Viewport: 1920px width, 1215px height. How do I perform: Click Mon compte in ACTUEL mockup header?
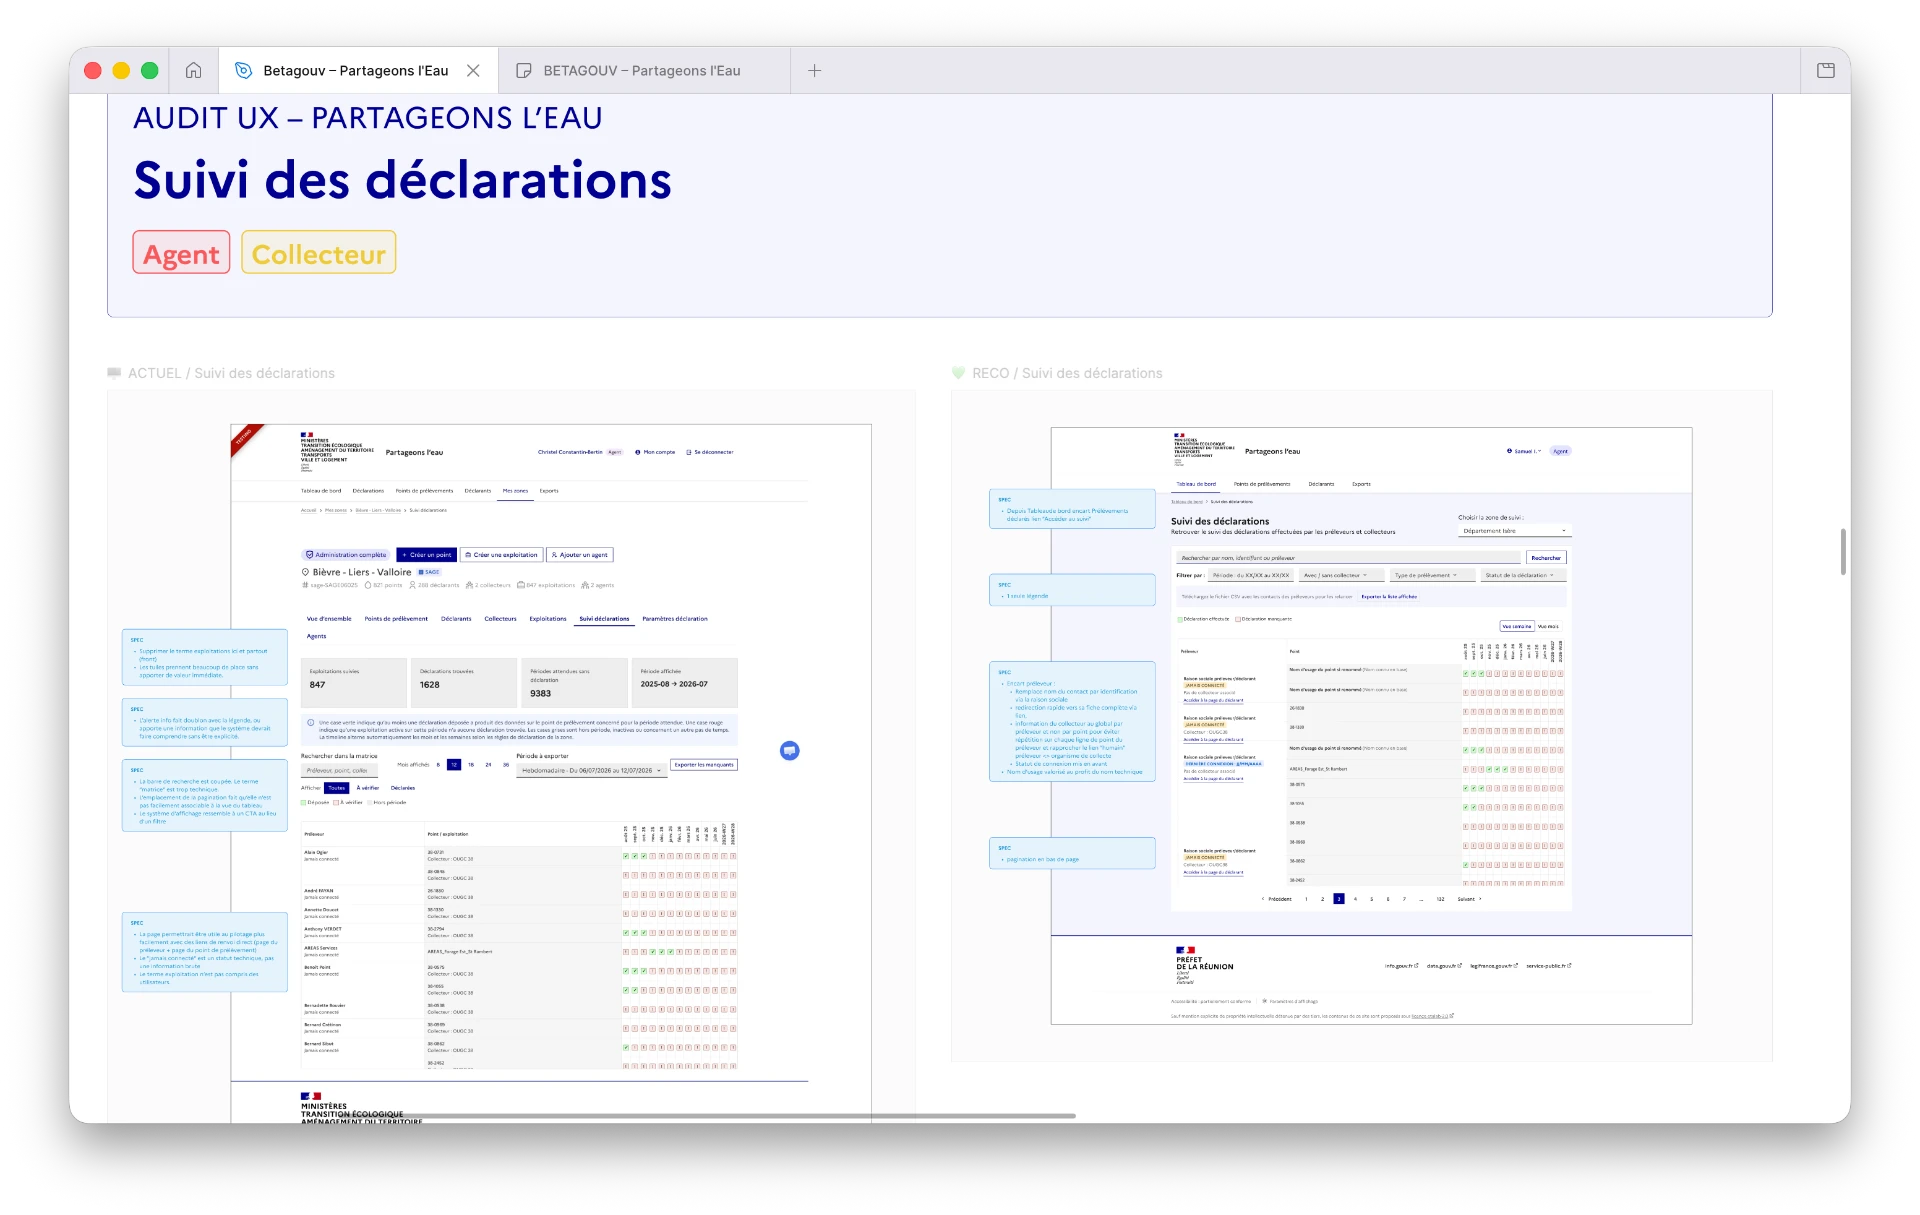(x=655, y=452)
